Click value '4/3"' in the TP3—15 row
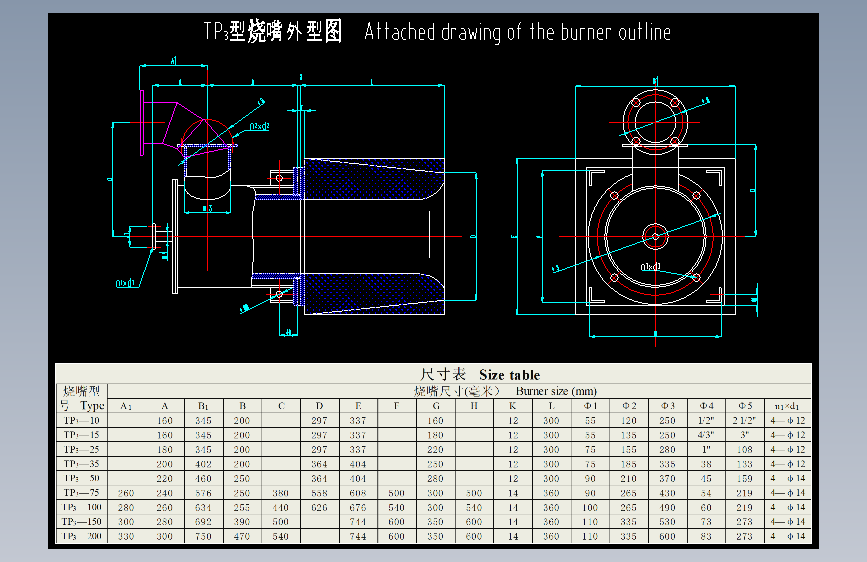The image size is (867, 562). [706, 435]
